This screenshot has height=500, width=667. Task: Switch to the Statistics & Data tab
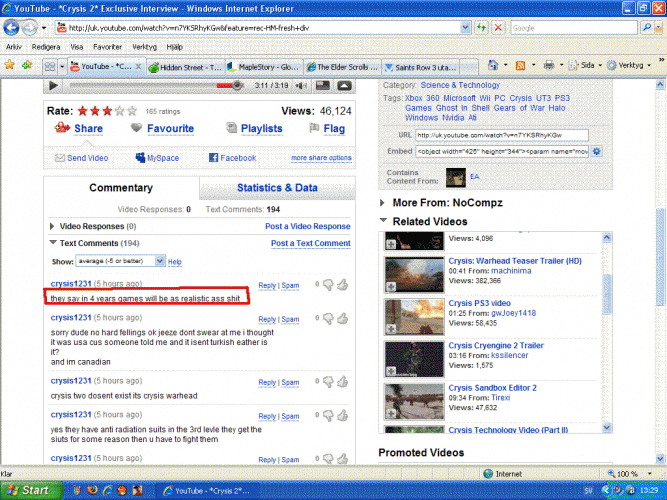point(277,188)
